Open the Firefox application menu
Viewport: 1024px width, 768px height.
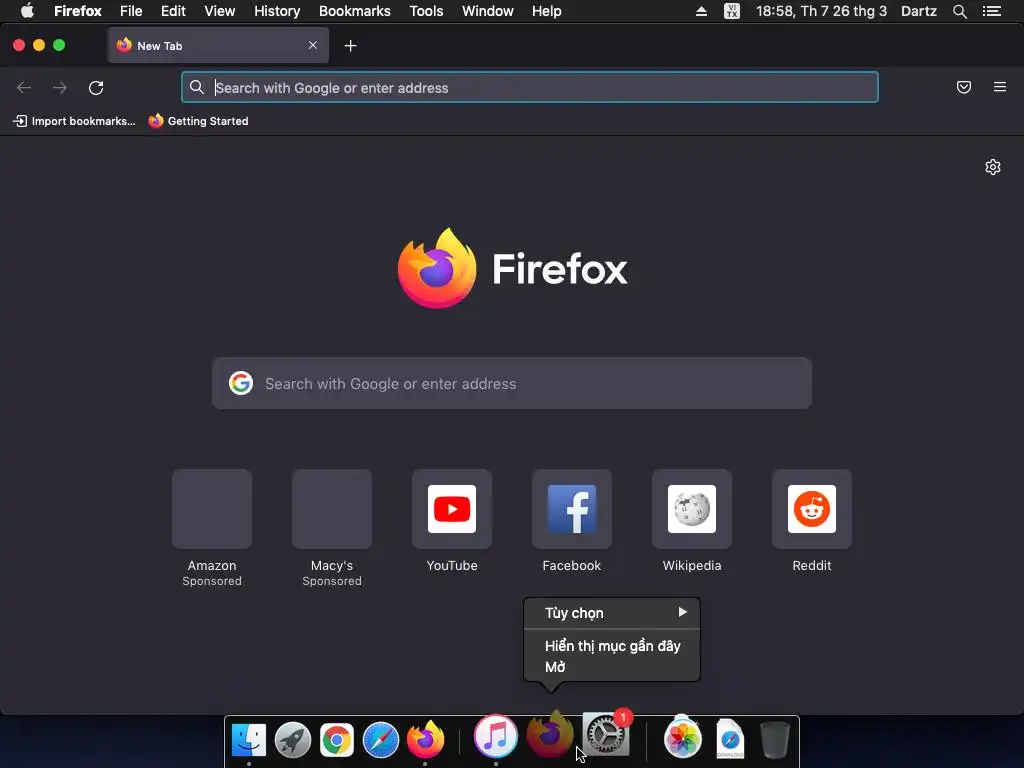point(78,11)
